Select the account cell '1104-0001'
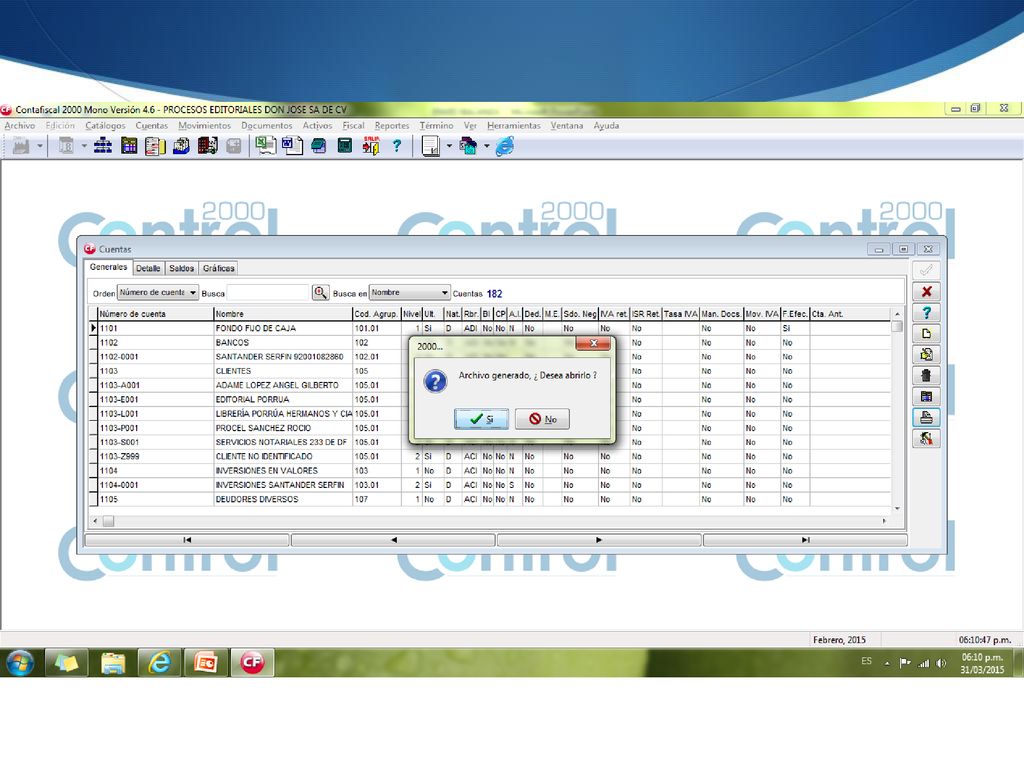This screenshot has height=768, width=1024. (155, 485)
